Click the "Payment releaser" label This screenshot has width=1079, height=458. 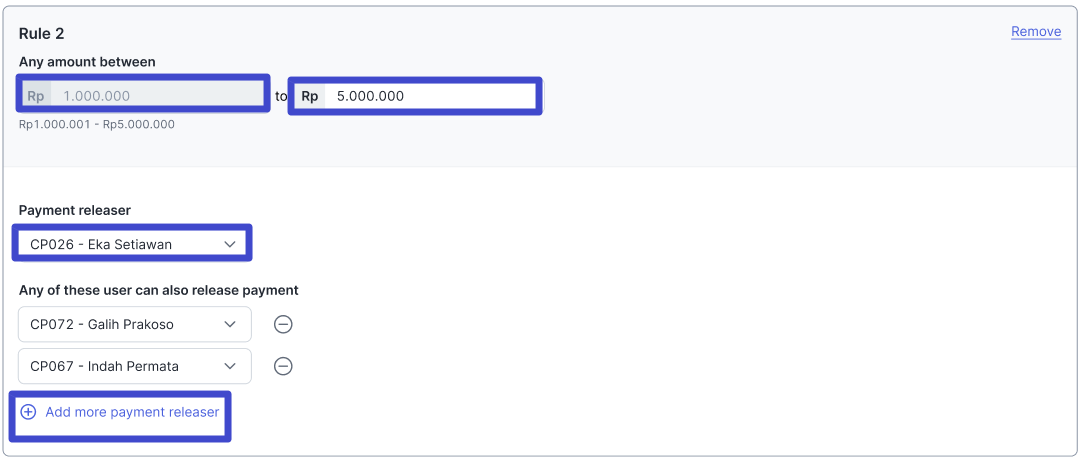pos(75,210)
